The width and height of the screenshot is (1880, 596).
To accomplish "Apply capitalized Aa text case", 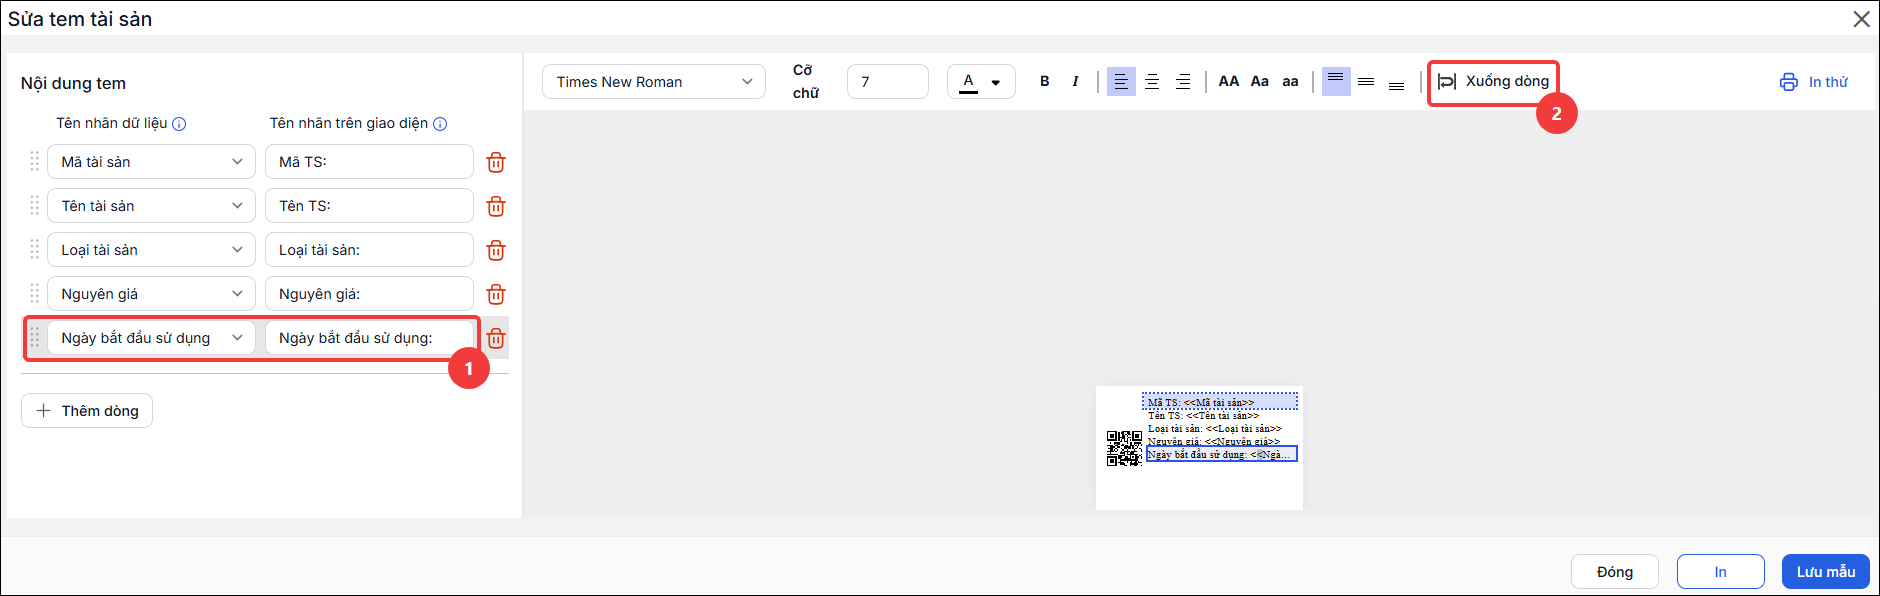I will pos(1260,81).
